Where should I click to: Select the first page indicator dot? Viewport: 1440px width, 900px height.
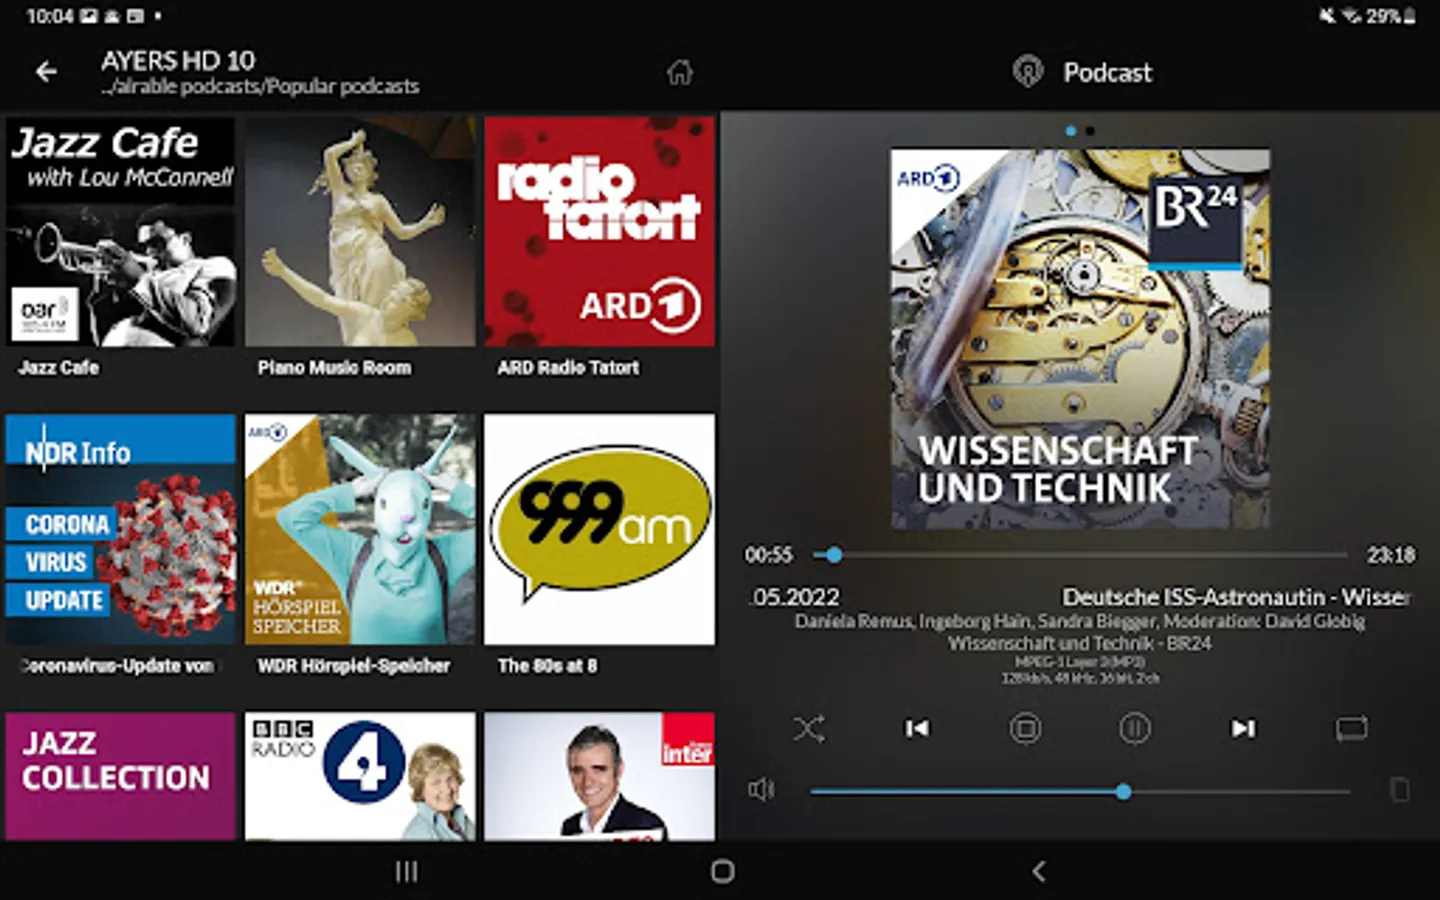click(x=1071, y=131)
